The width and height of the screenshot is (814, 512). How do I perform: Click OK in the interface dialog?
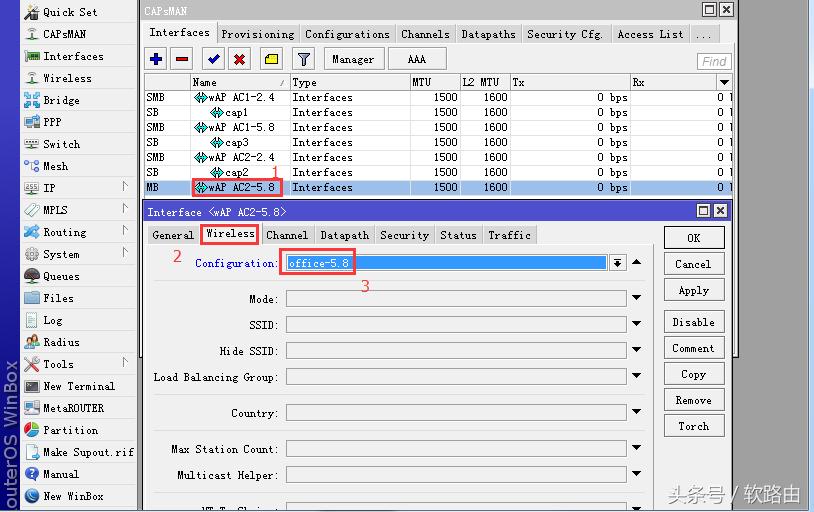tap(694, 238)
